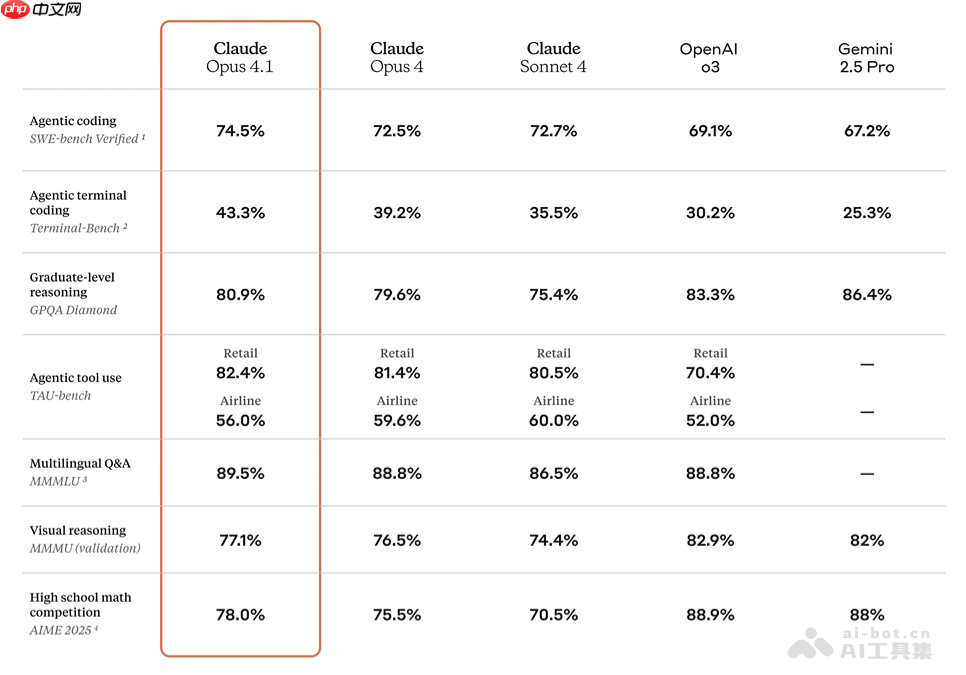Click the 60.0% Airline score for Sonnet 4
Image resolution: width=966 pixels, height=675 pixels.
[x=553, y=421]
